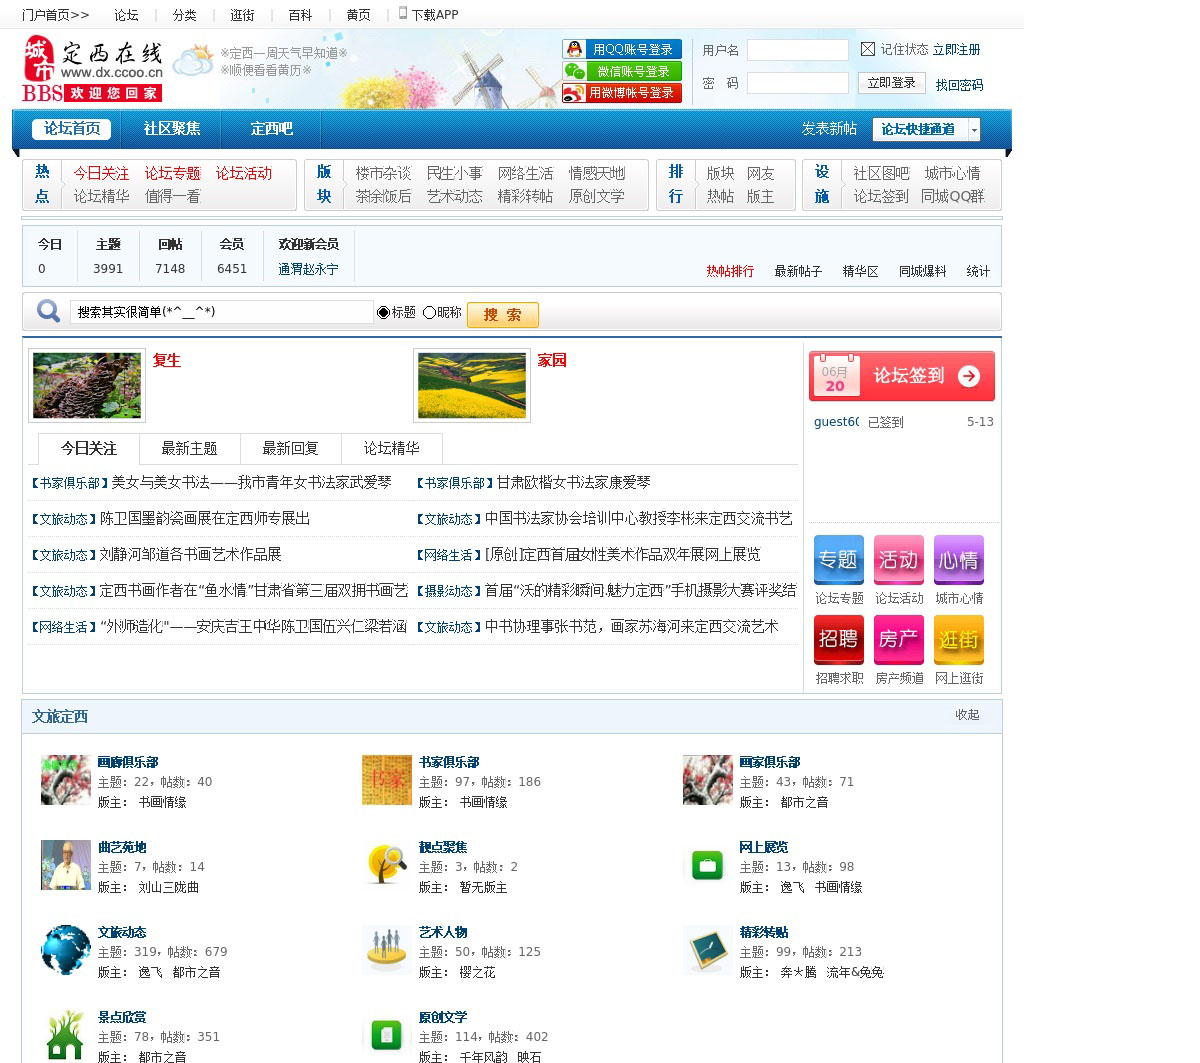Switch to the 论坛精华 tab
Image resolution: width=1200 pixels, height=1063 pixels.
point(391,448)
